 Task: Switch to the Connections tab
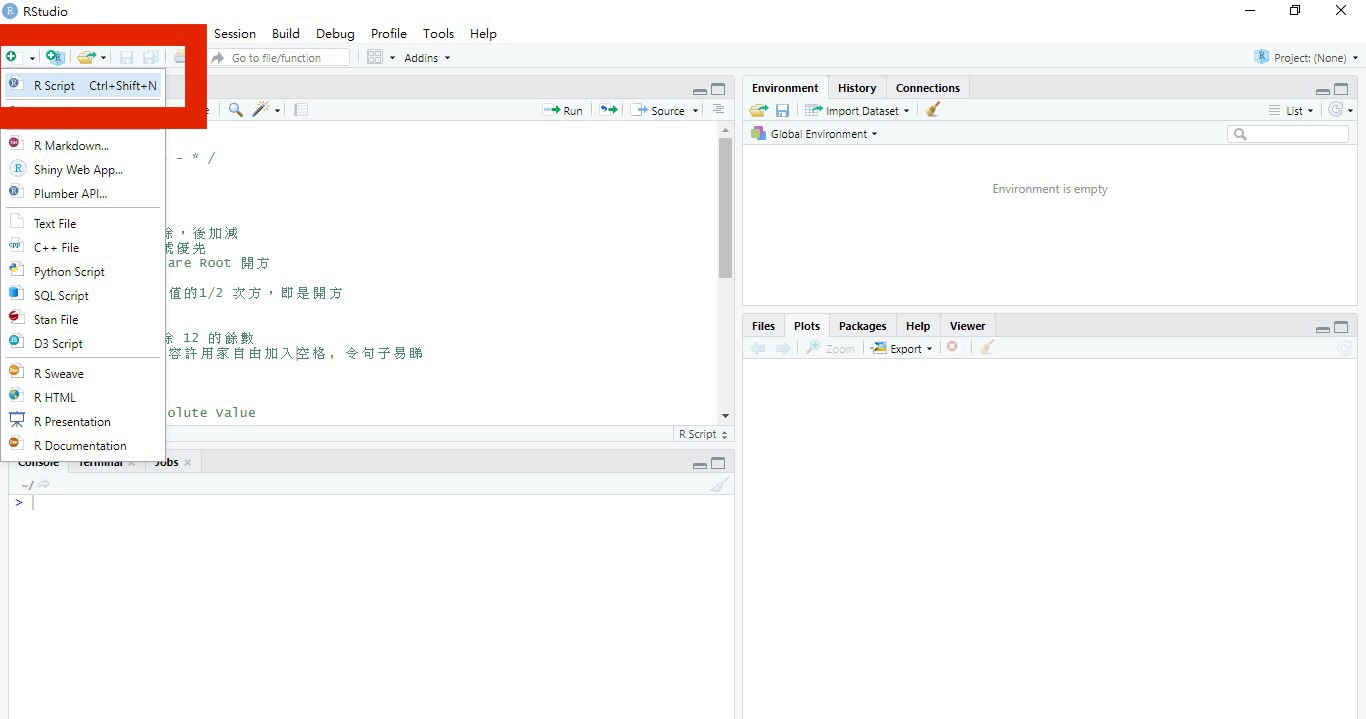tap(928, 88)
